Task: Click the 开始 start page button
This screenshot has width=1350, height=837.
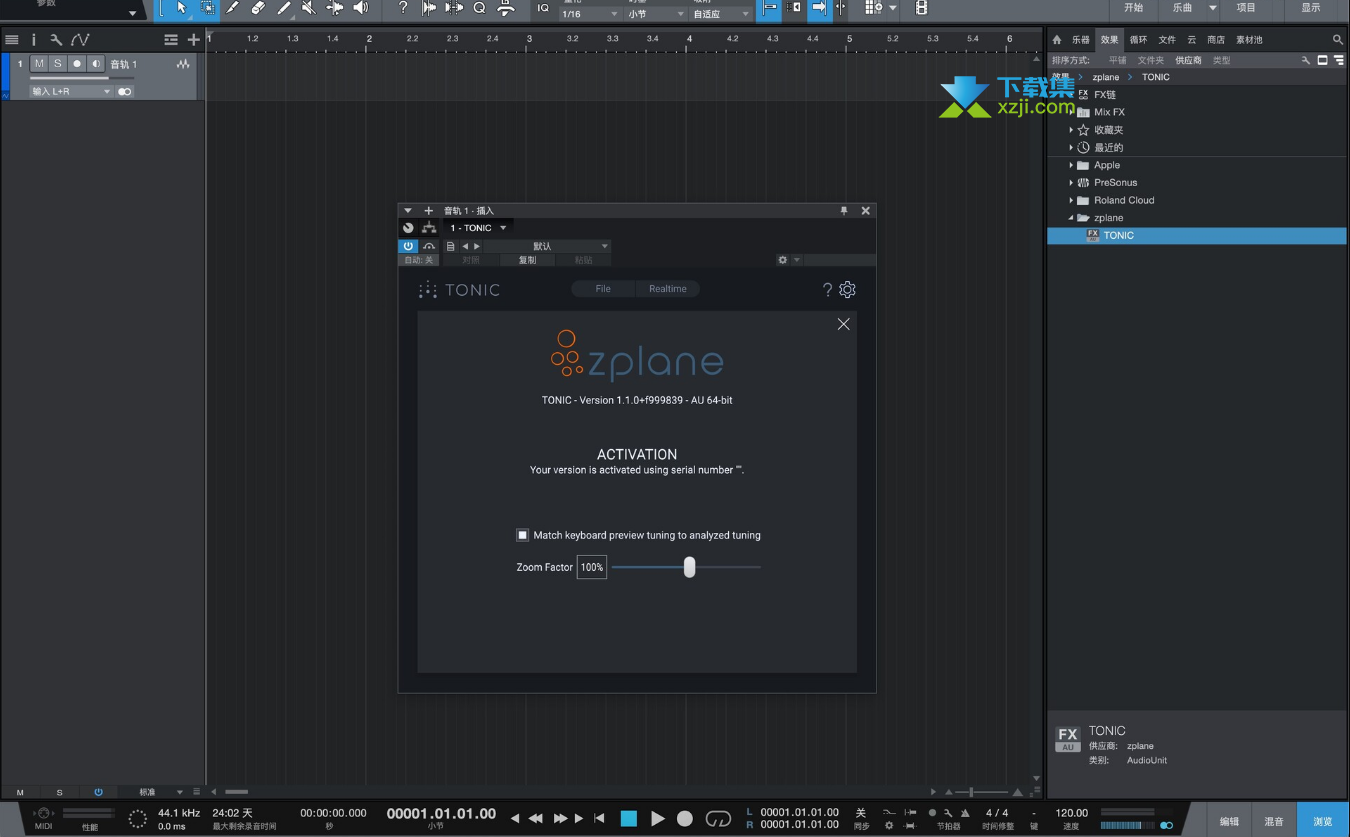Action: pos(1133,8)
